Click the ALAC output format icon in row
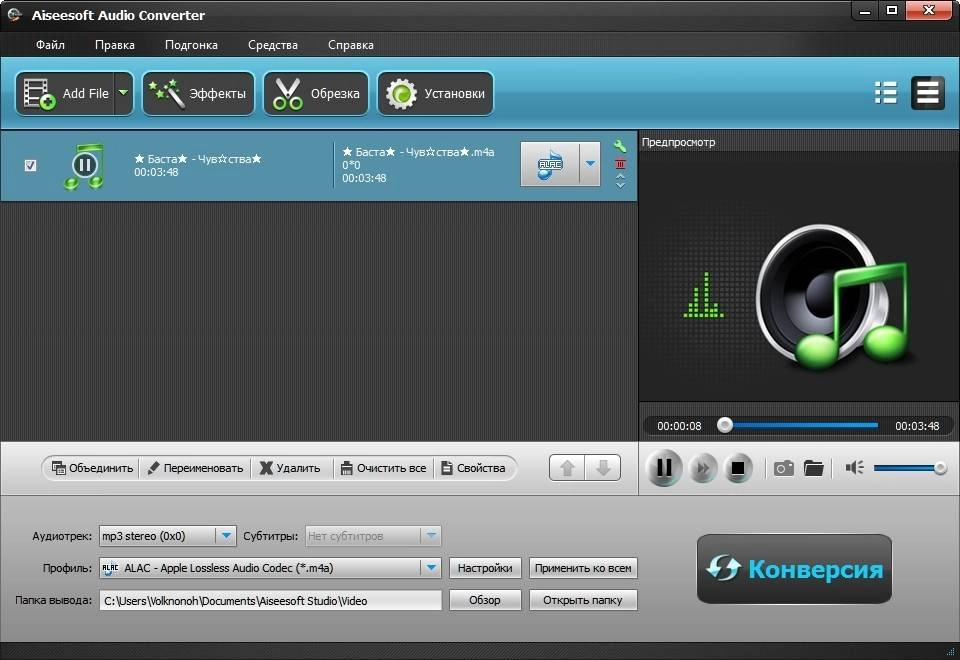960x660 pixels. 550,164
